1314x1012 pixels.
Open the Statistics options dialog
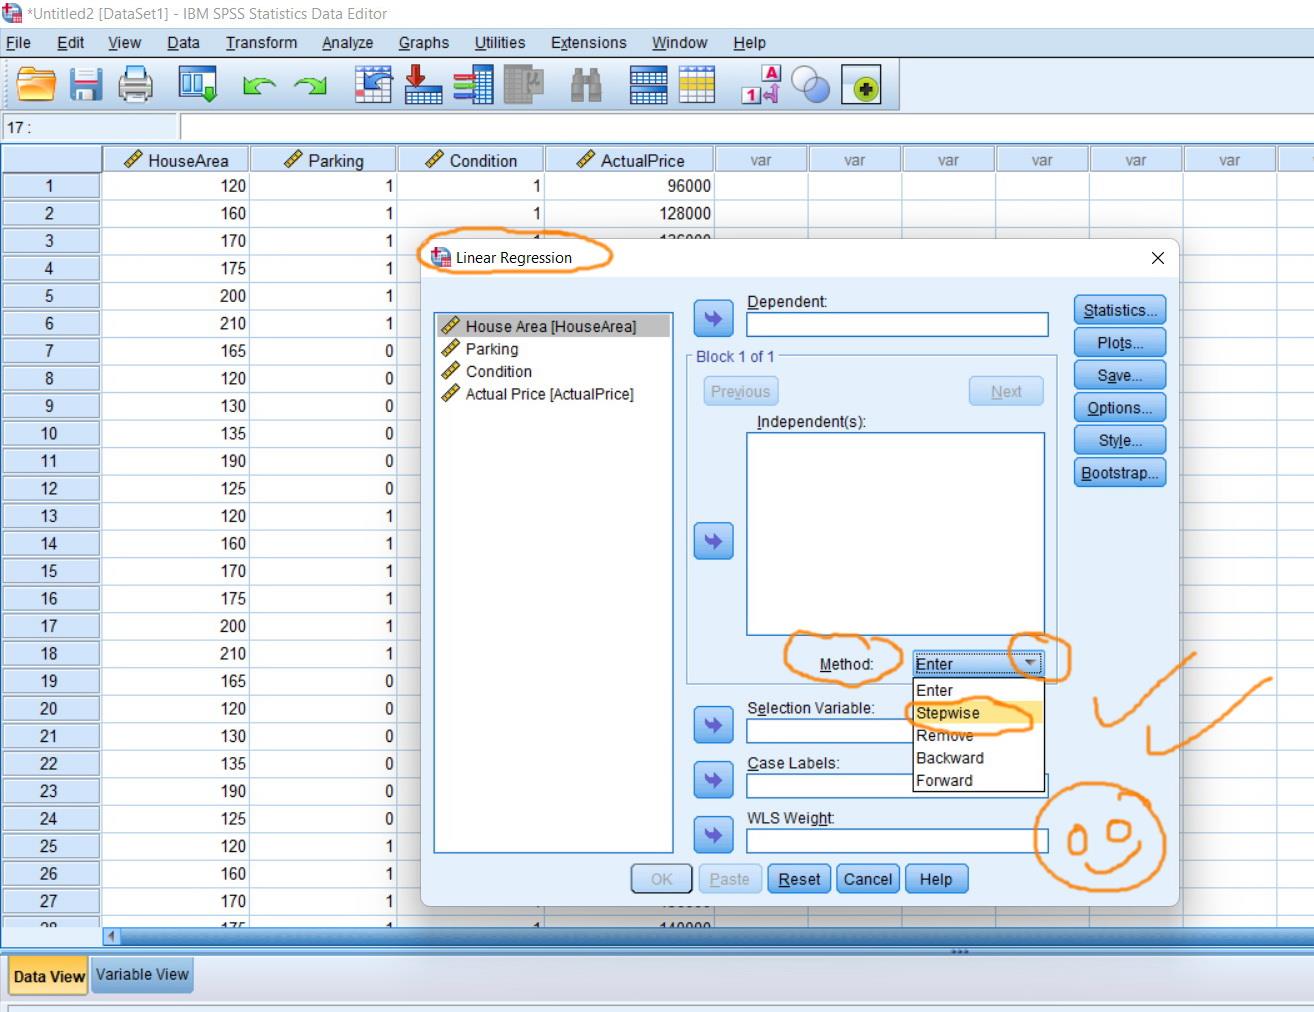coord(1118,309)
